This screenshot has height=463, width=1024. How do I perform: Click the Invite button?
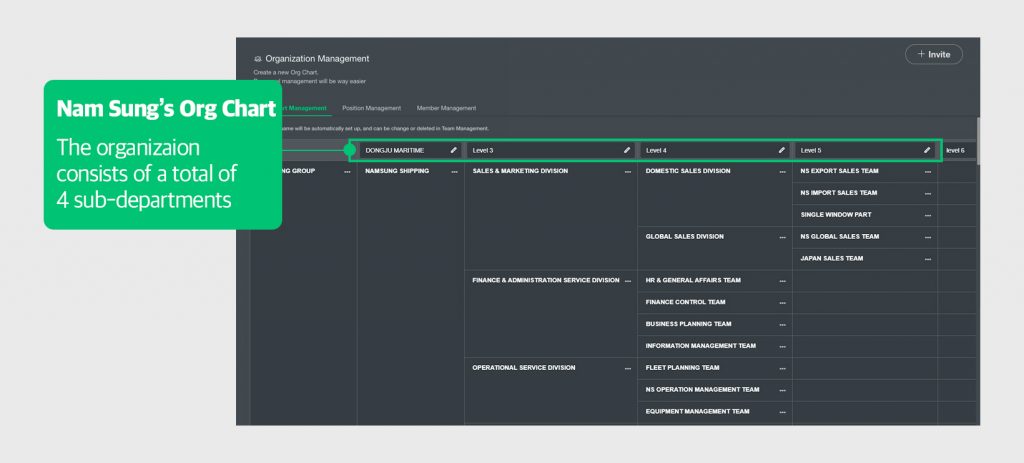tap(933, 54)
